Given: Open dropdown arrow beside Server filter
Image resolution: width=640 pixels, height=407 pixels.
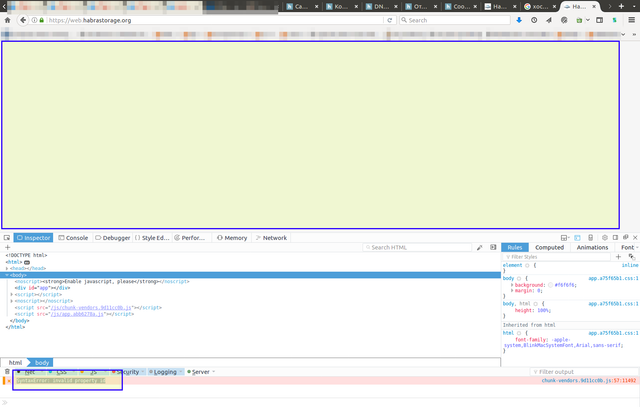Looking at the screenshot, I should click(213, 372).
